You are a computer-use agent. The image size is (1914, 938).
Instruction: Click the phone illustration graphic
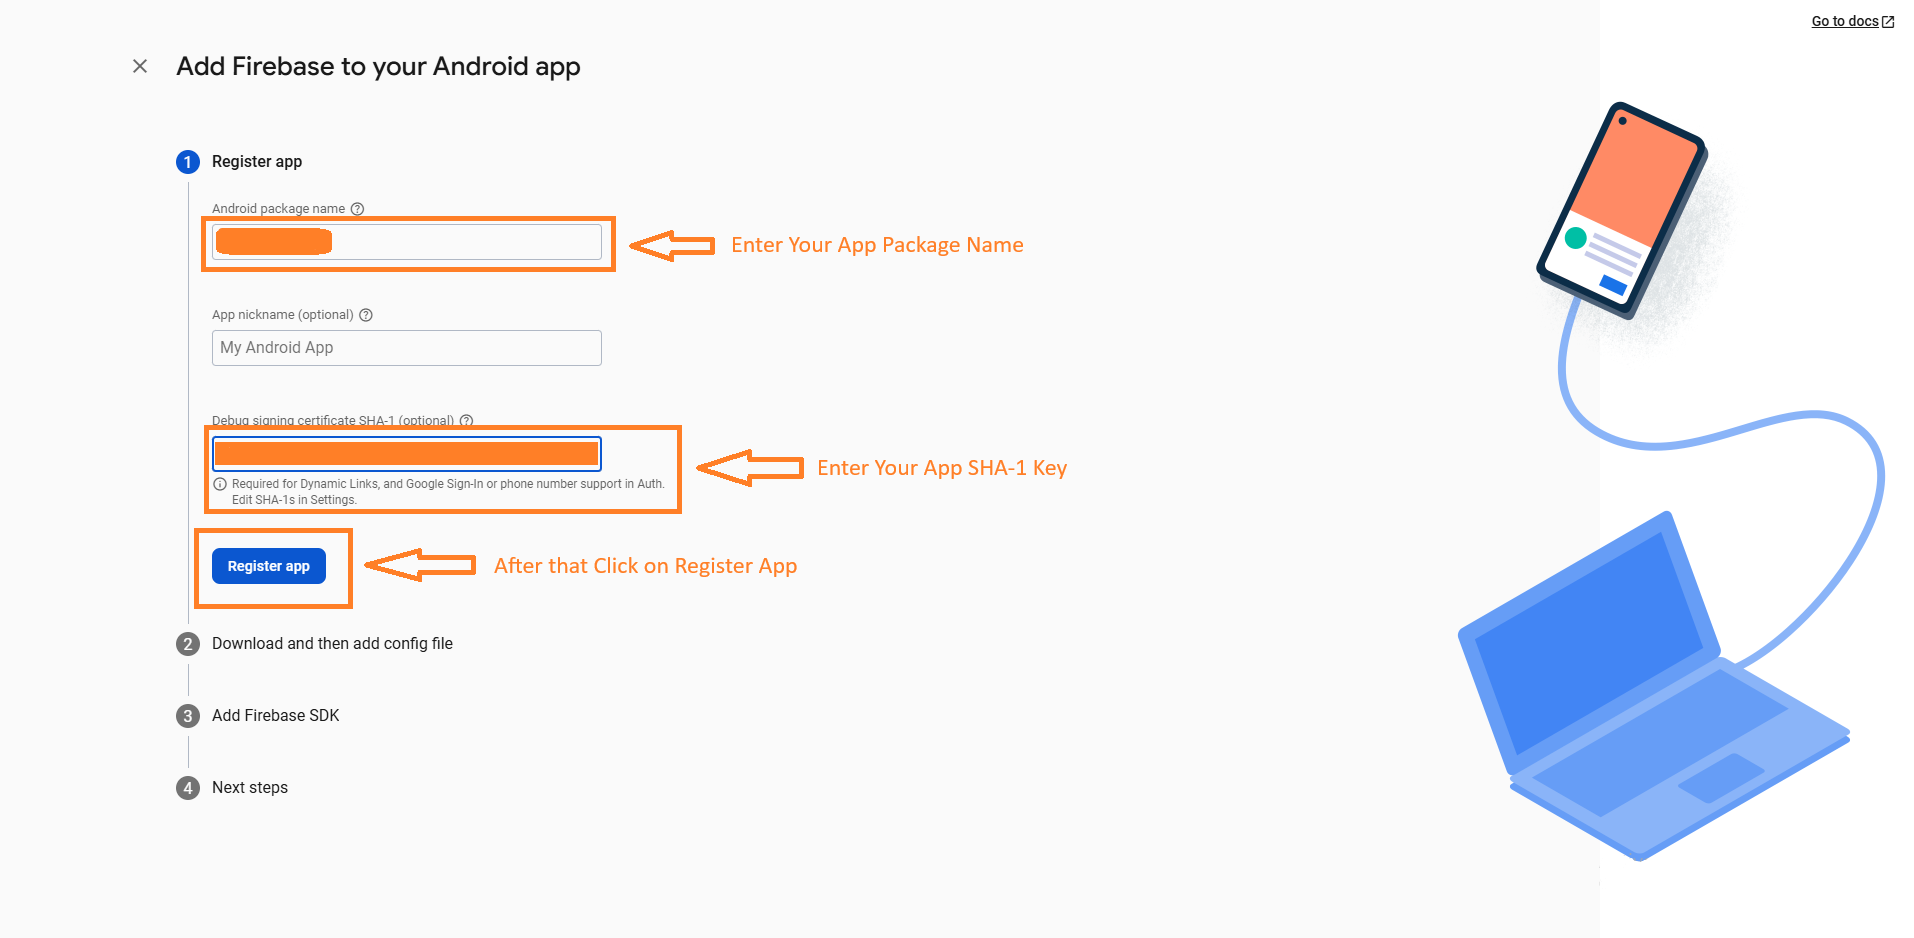coord(1621,210)
